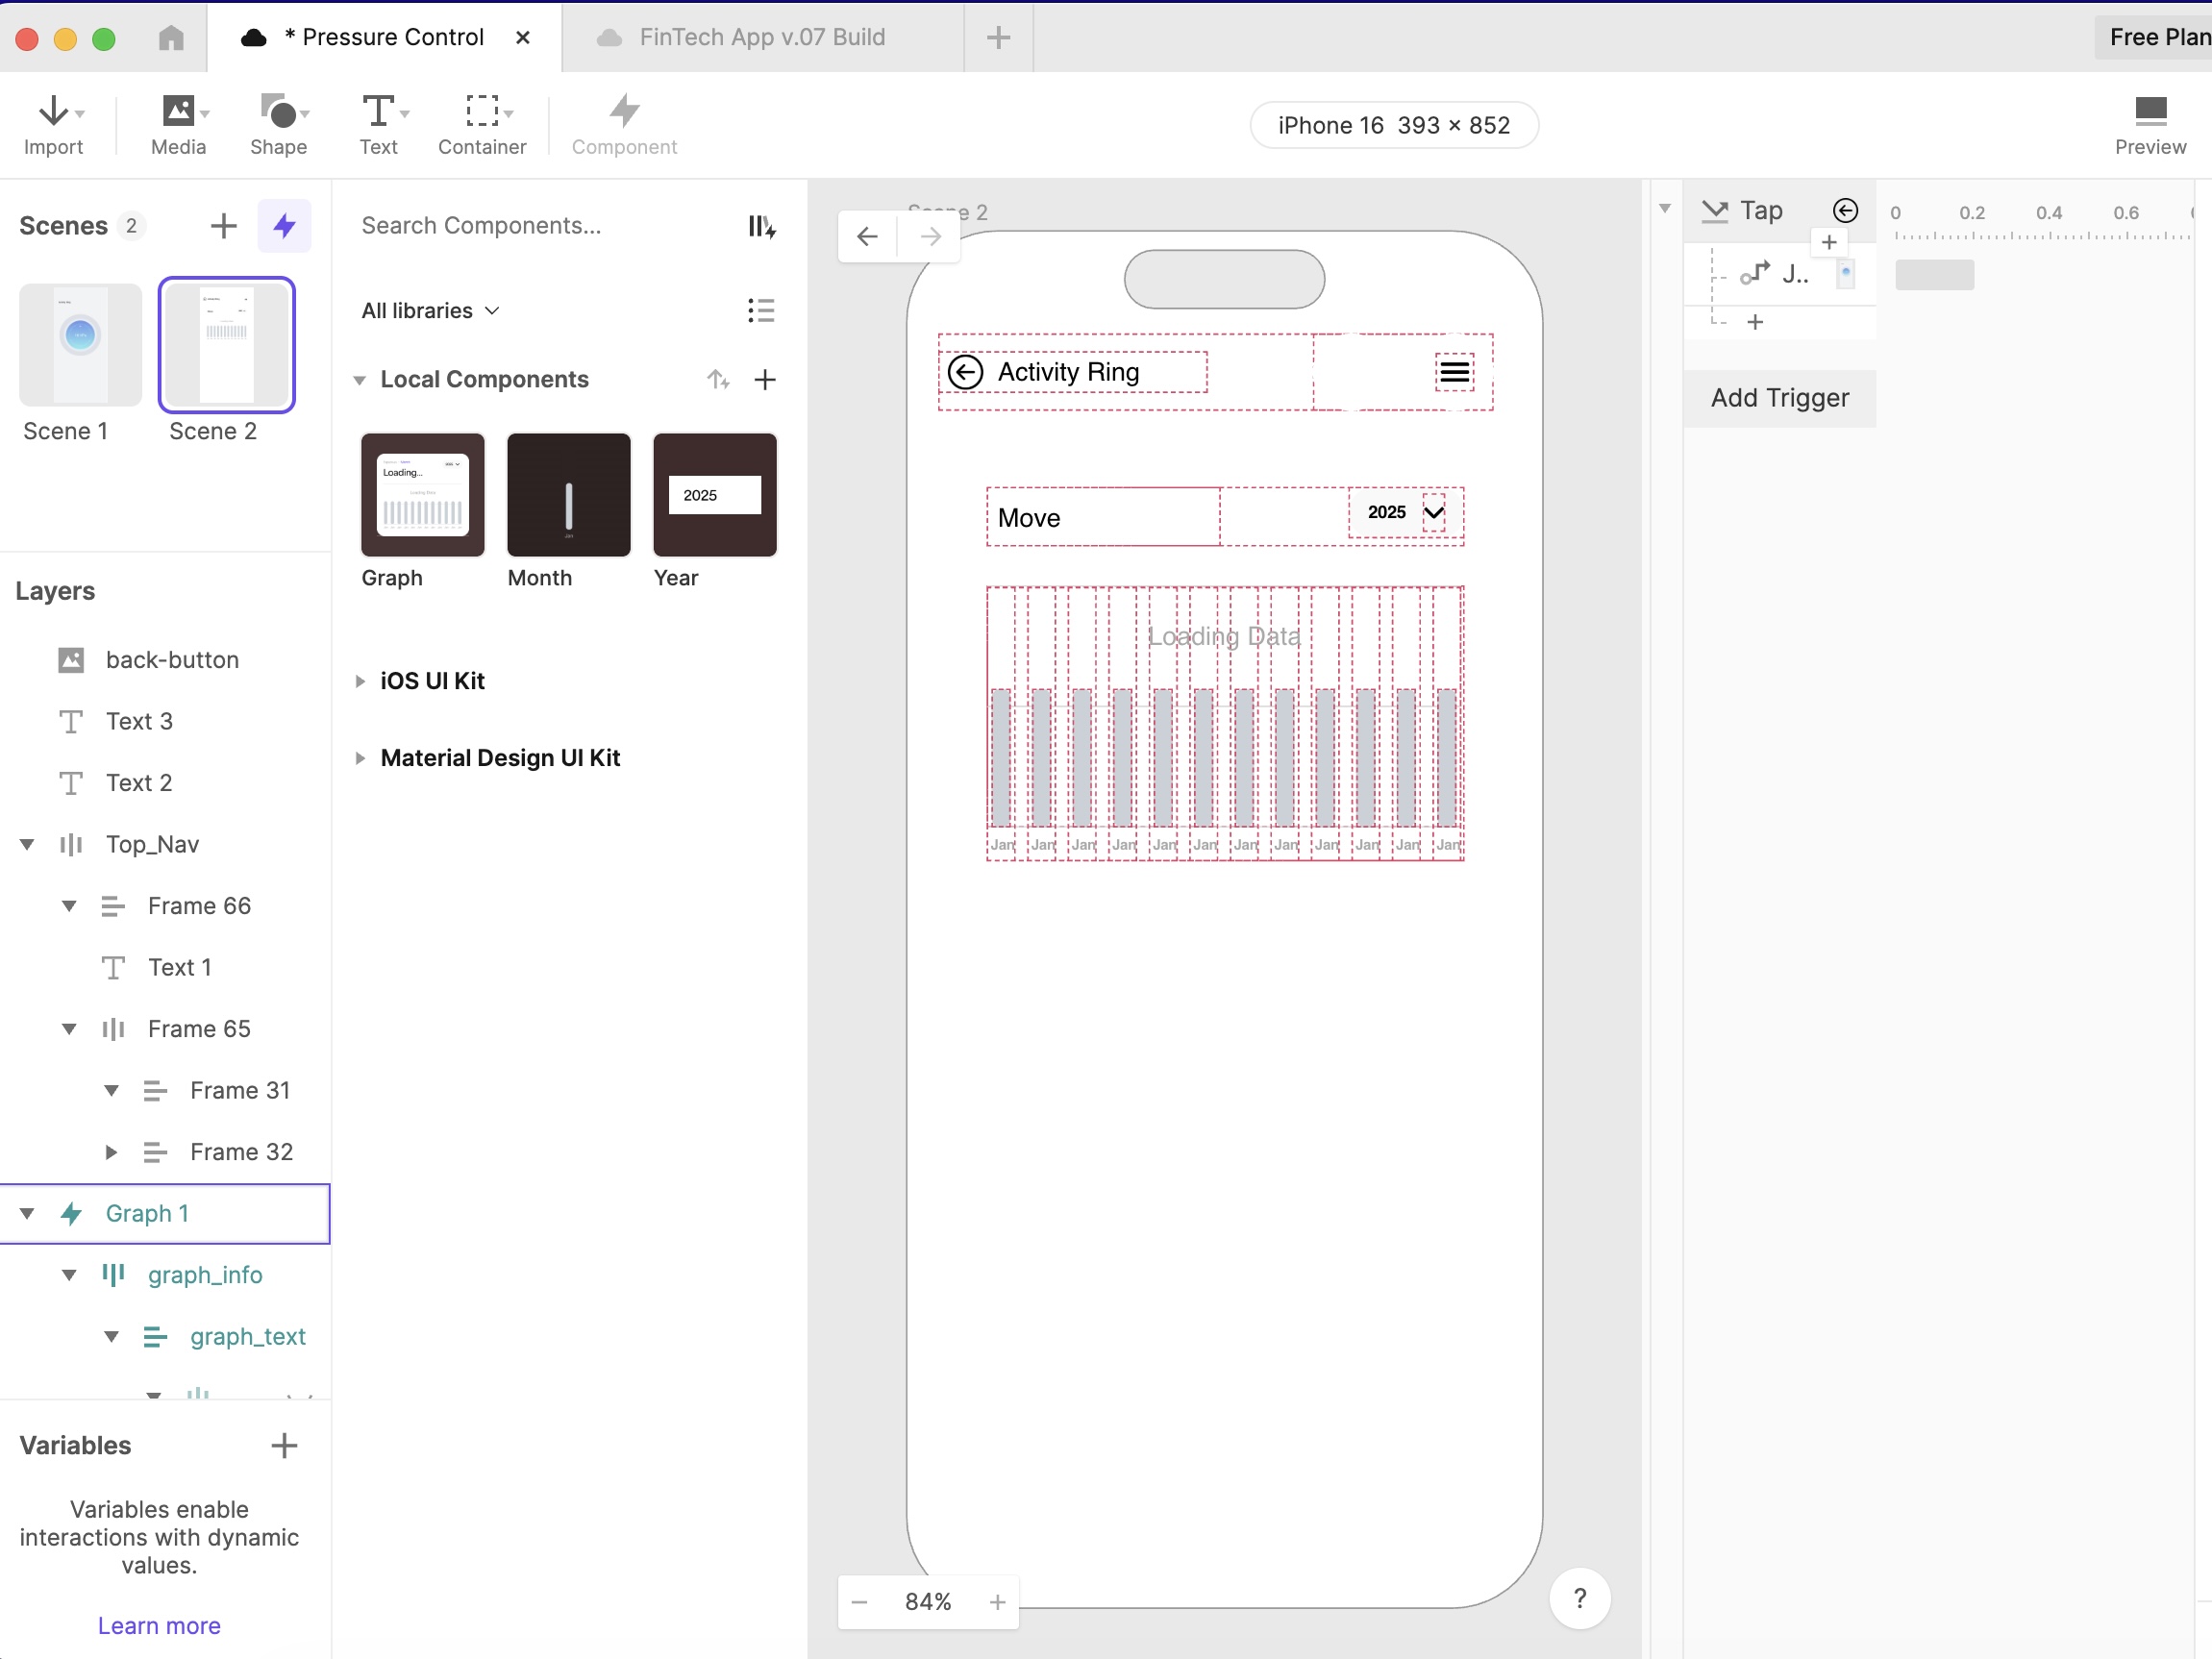The height and width of the screenshot is (1659, 2212).
Task: Click the lightning icon beside the Scenes header
Action: click(x=284, y=225)
